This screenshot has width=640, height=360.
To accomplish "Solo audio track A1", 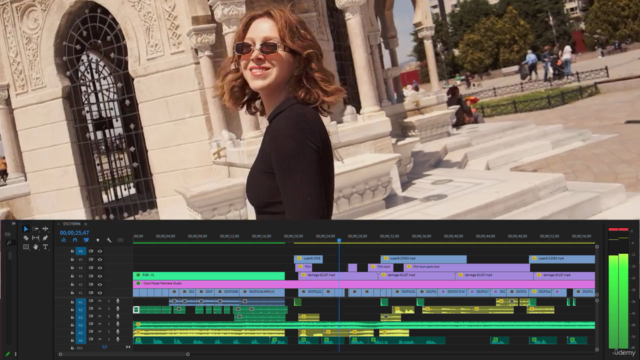I will point(109,301).
